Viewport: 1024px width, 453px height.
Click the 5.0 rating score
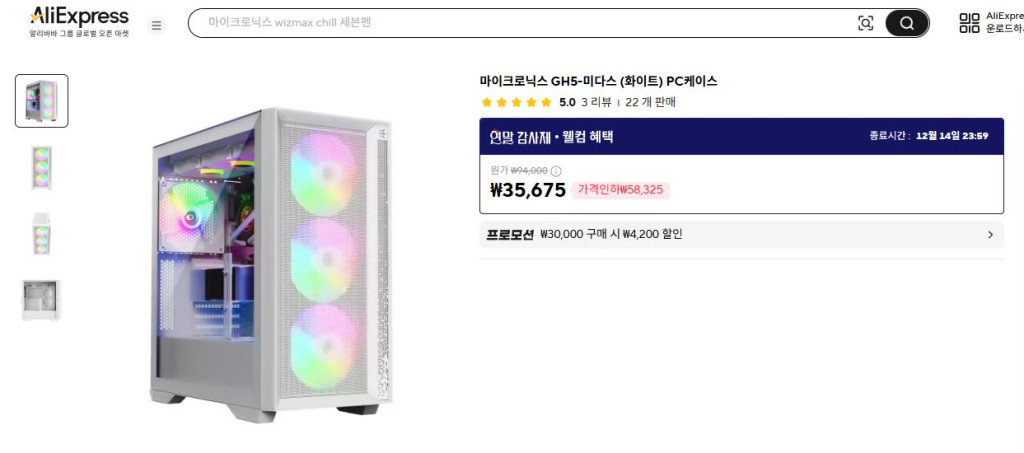pos(567,102)
